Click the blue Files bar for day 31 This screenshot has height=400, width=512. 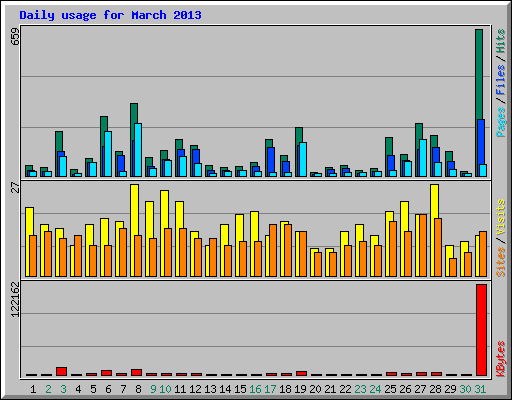[481, 142]
